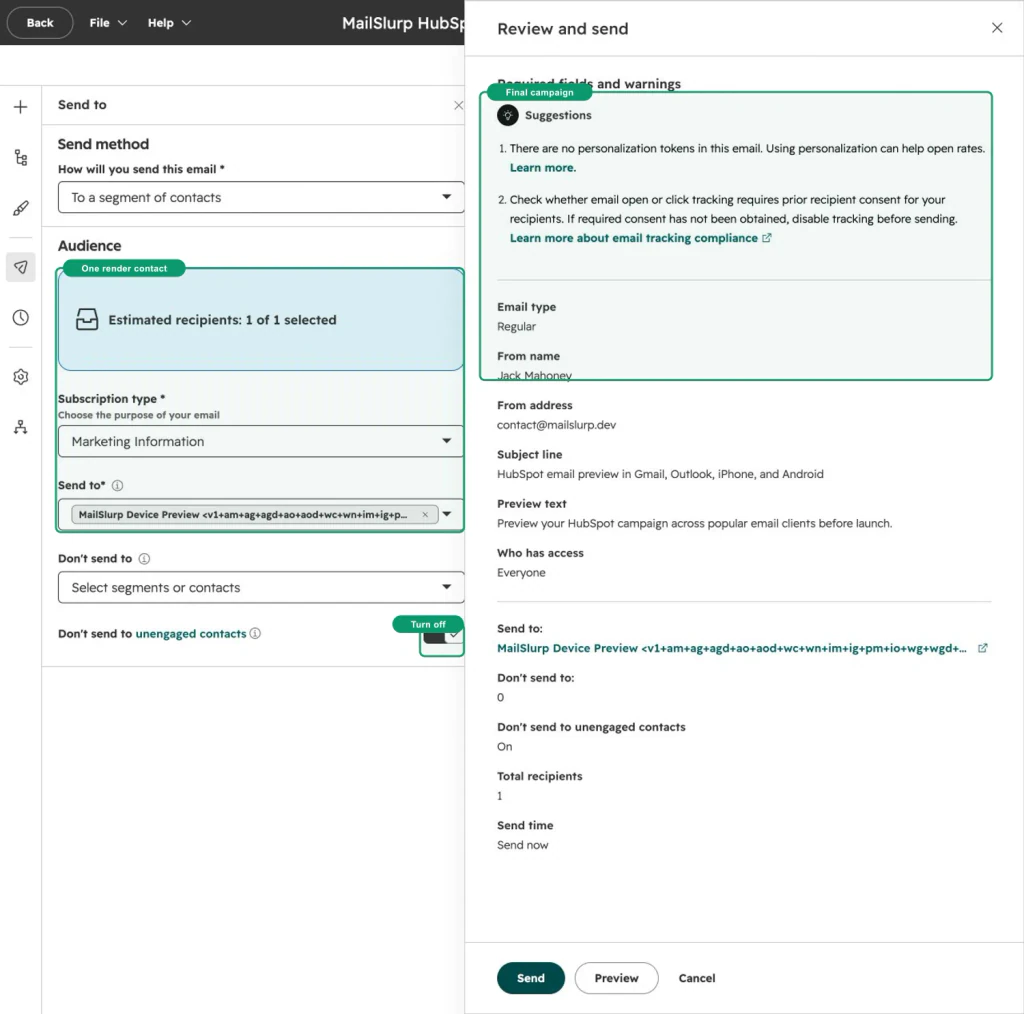Remove MailSlurp Device Preview chip with x
The width and height of the screenshot is (1024, 1014).
pos(425,515)
